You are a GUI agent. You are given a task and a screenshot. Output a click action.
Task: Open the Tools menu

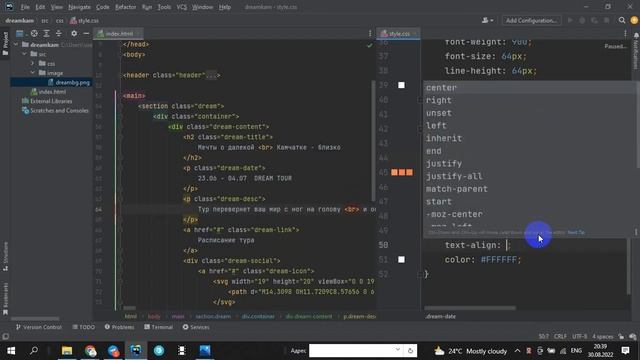164,7
